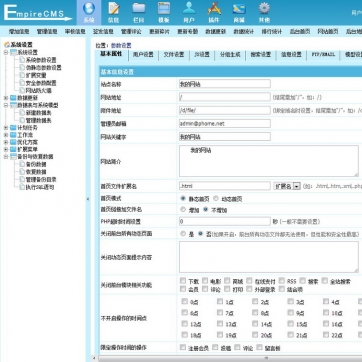Open the 插件 plugin tools icon

pos(214,8)
